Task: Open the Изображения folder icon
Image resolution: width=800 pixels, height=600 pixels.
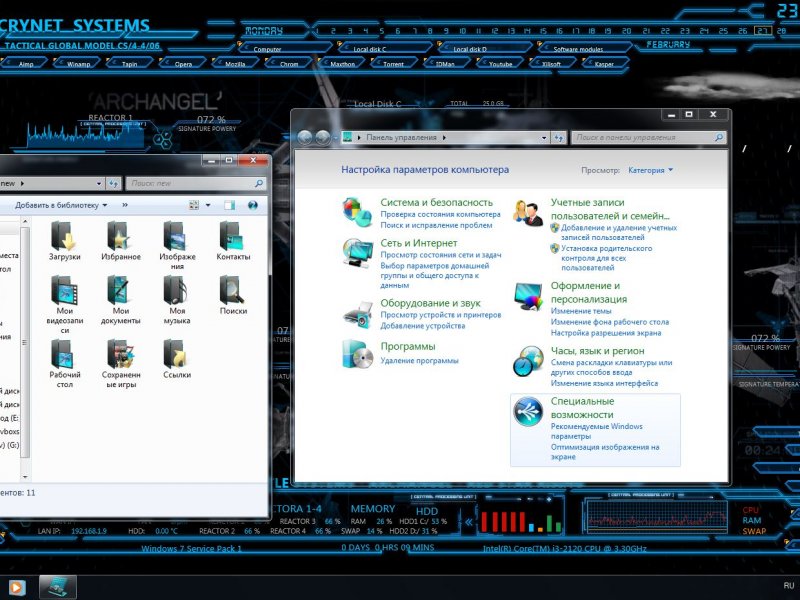Action: pyautogui.click(x=177, y=236)
